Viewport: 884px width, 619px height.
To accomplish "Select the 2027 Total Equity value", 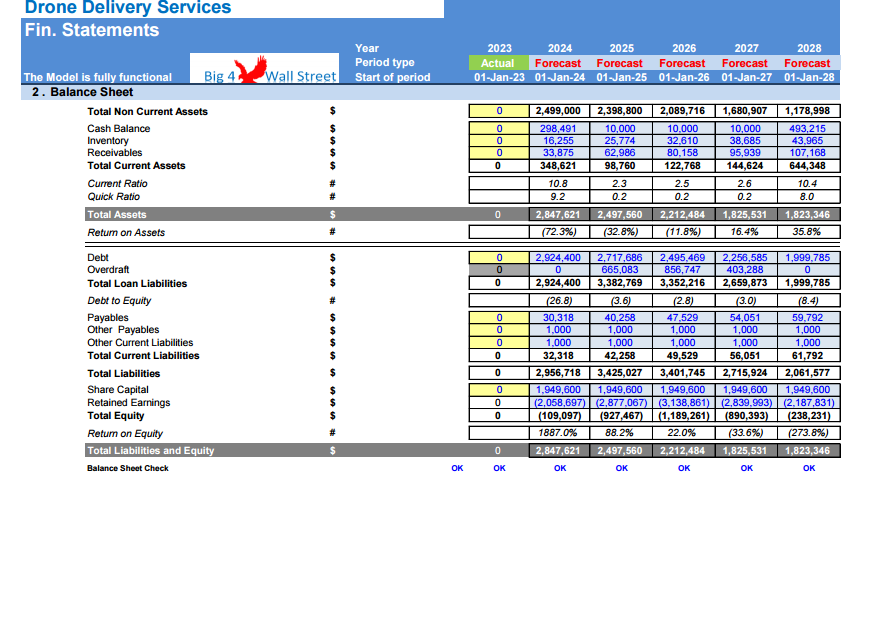I will click(745, 415).
